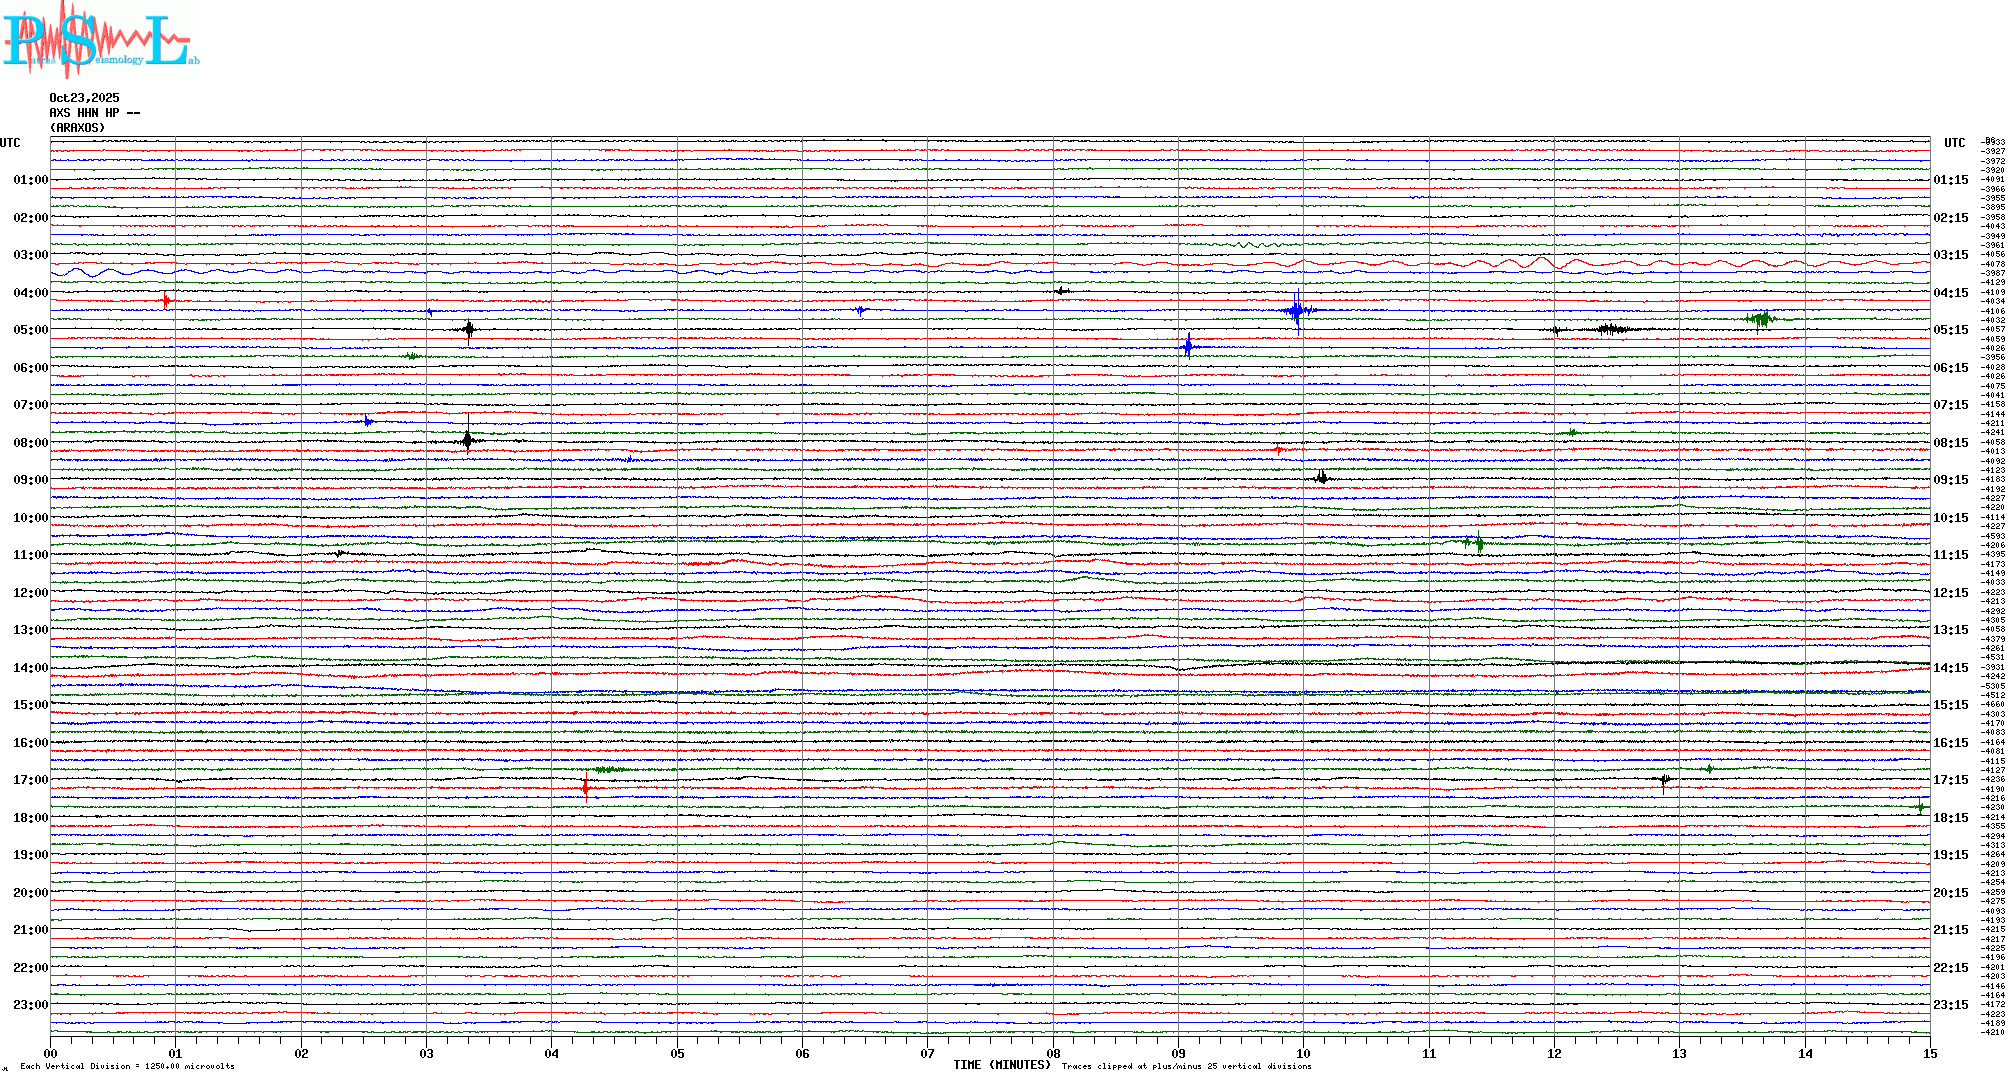
Task: Click the AXS HHN HP station label
Action: click(94, 113)
